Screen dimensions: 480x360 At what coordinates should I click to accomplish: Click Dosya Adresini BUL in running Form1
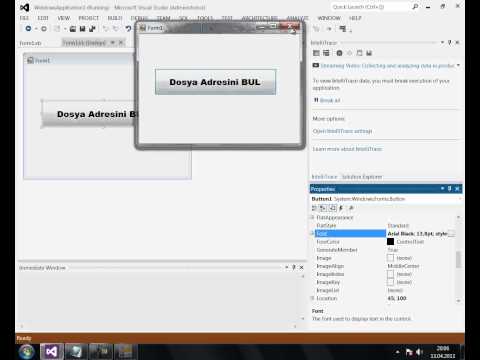click(215, 82)
